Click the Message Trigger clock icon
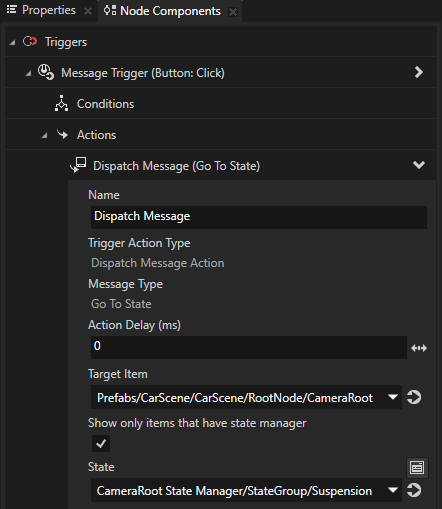 point(45,72)
